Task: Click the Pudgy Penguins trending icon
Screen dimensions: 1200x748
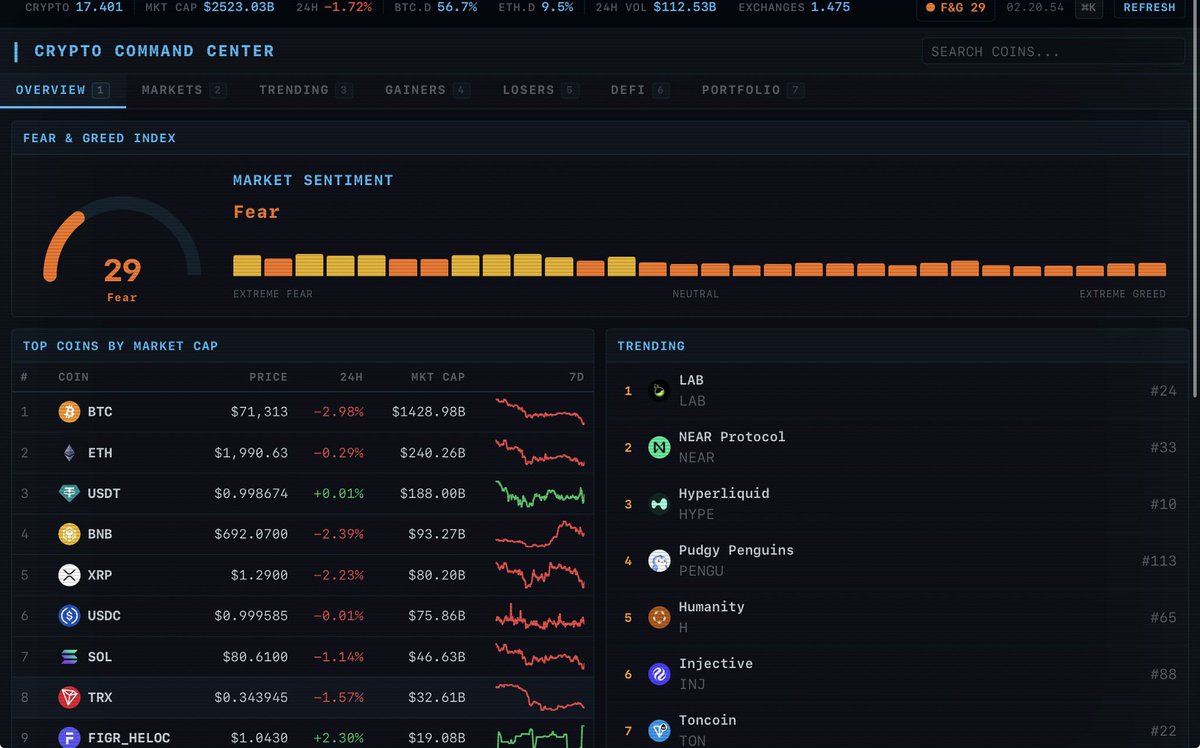Action: 658,560
